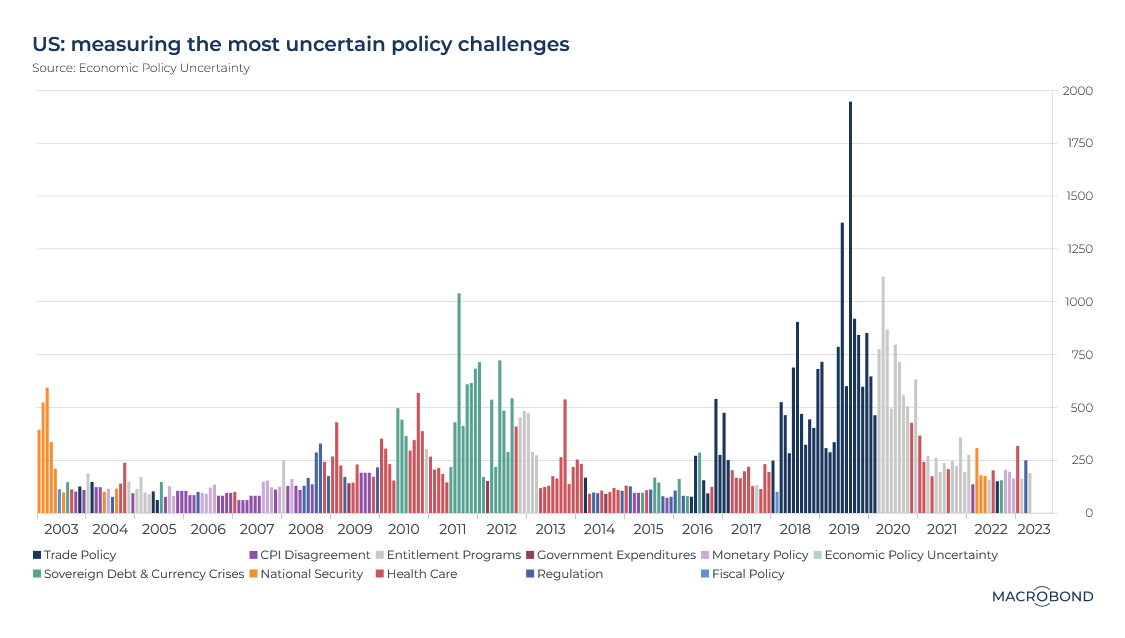Click the 2000 value on the y-axis
The width and height of the screenshot is (1125, 638).
[x=1078, y=92]
